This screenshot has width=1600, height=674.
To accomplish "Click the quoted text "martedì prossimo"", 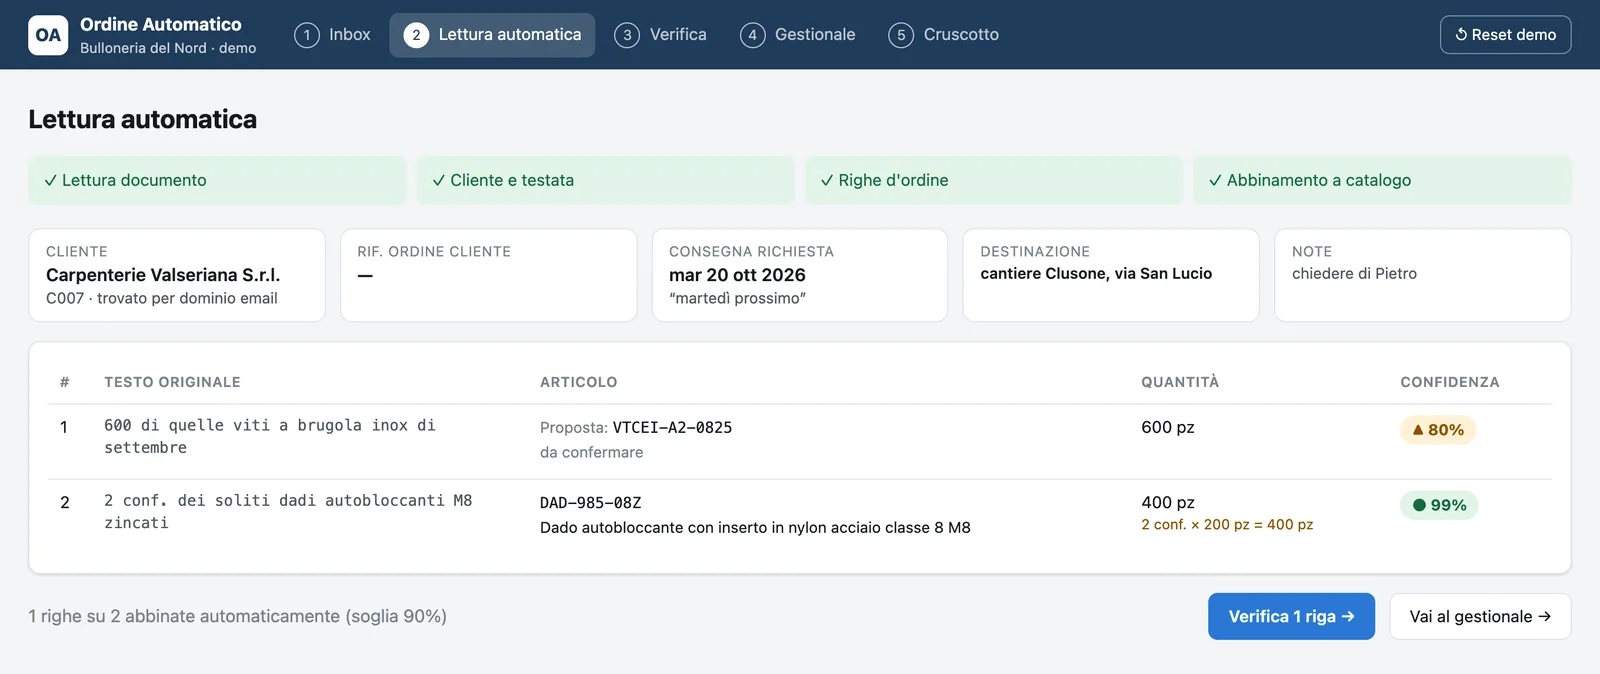I will (x=737, y=298).
